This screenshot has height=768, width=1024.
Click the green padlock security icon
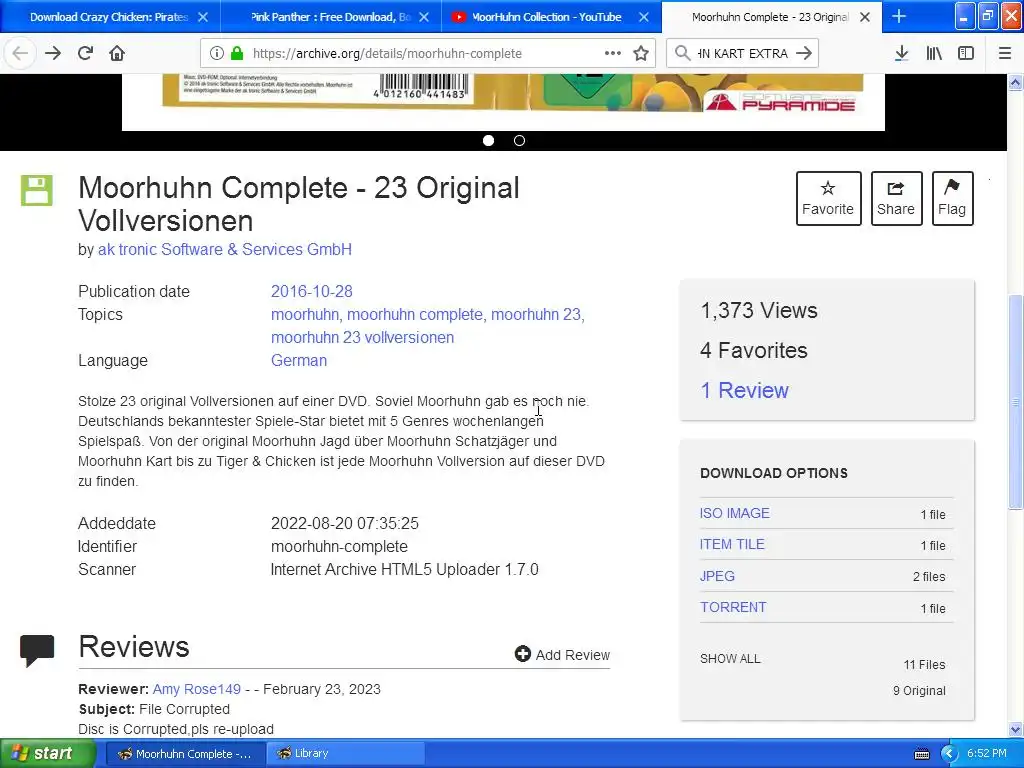coord(237,53)
